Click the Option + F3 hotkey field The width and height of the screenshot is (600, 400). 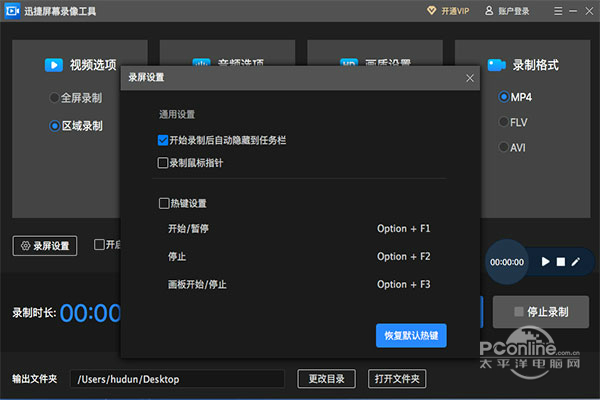pyautogui.click(x=403, y=284)
